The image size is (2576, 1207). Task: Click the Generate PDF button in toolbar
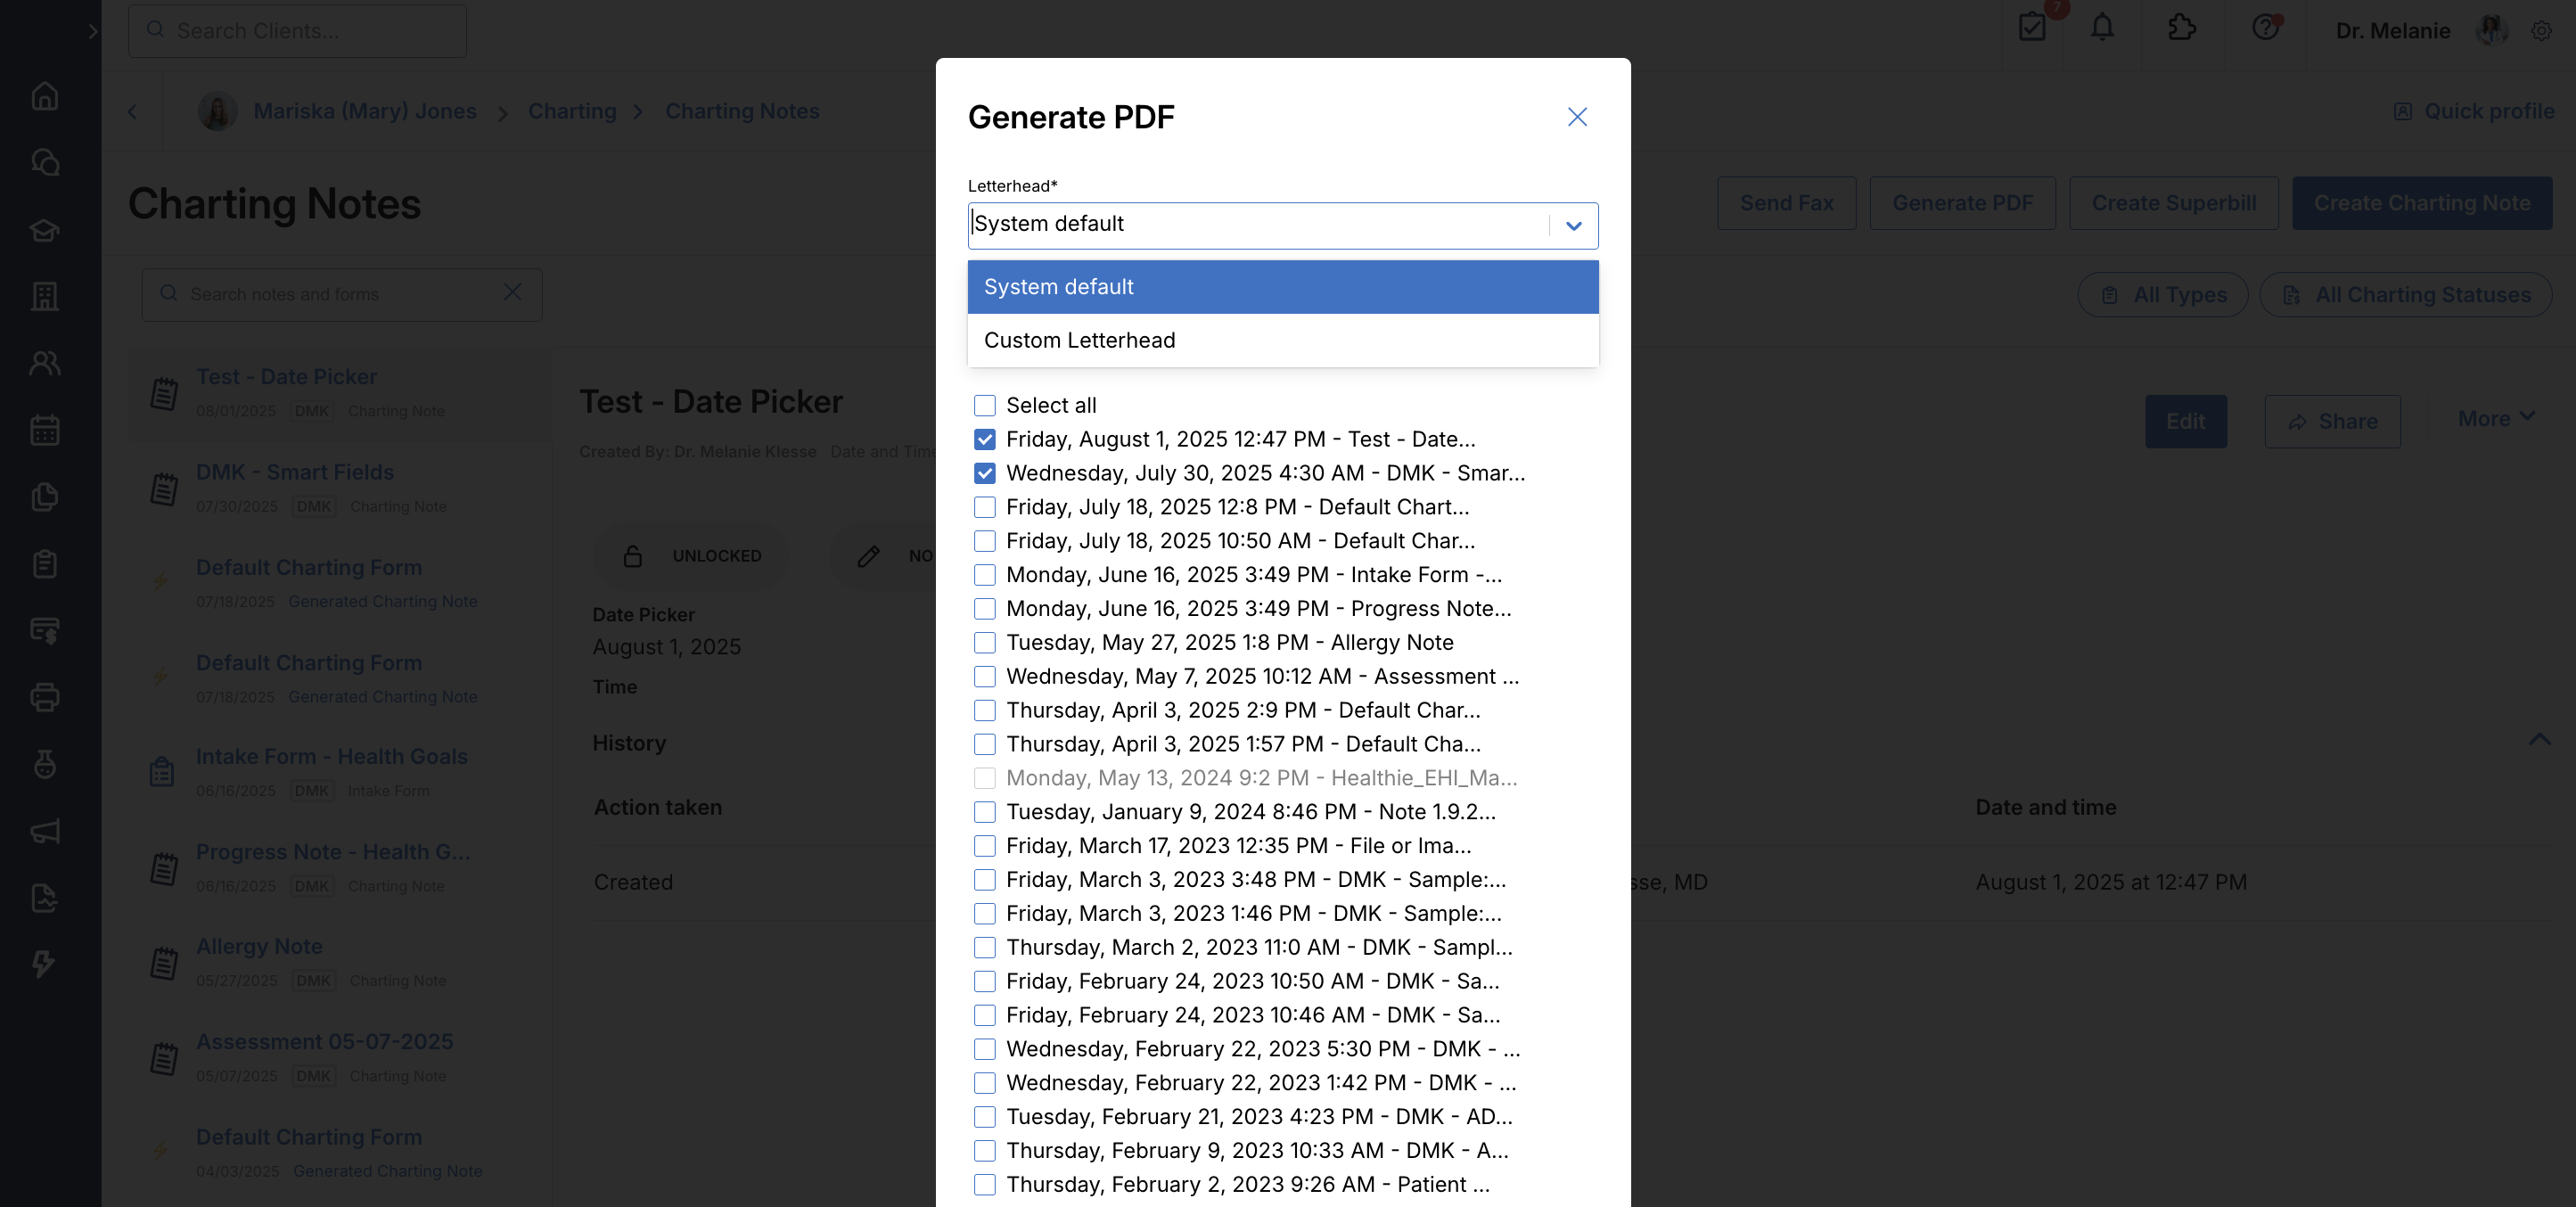click(x=1962, y=203)
